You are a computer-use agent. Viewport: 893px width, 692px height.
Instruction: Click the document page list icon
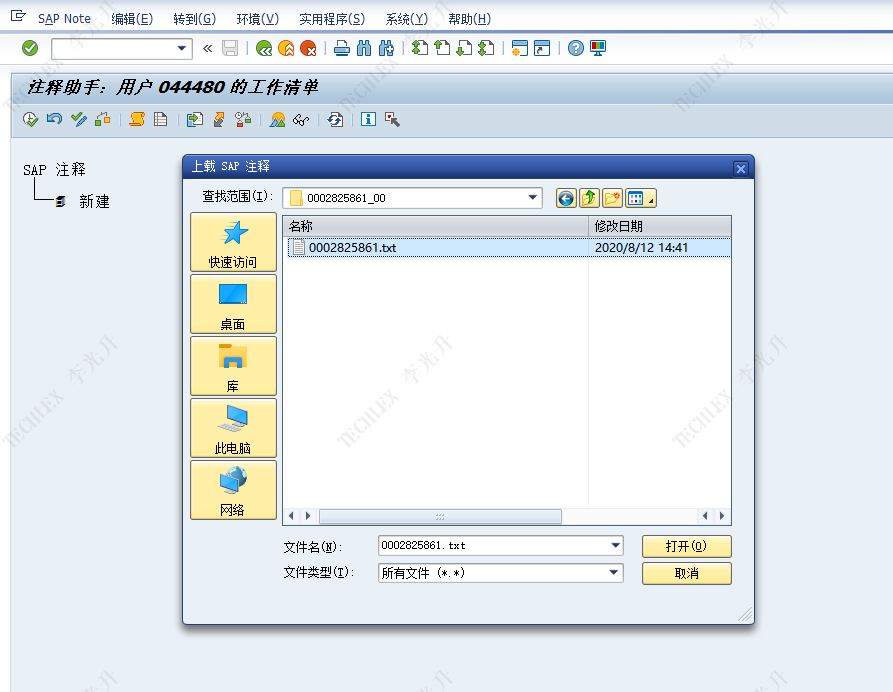[x=161, y=120]
